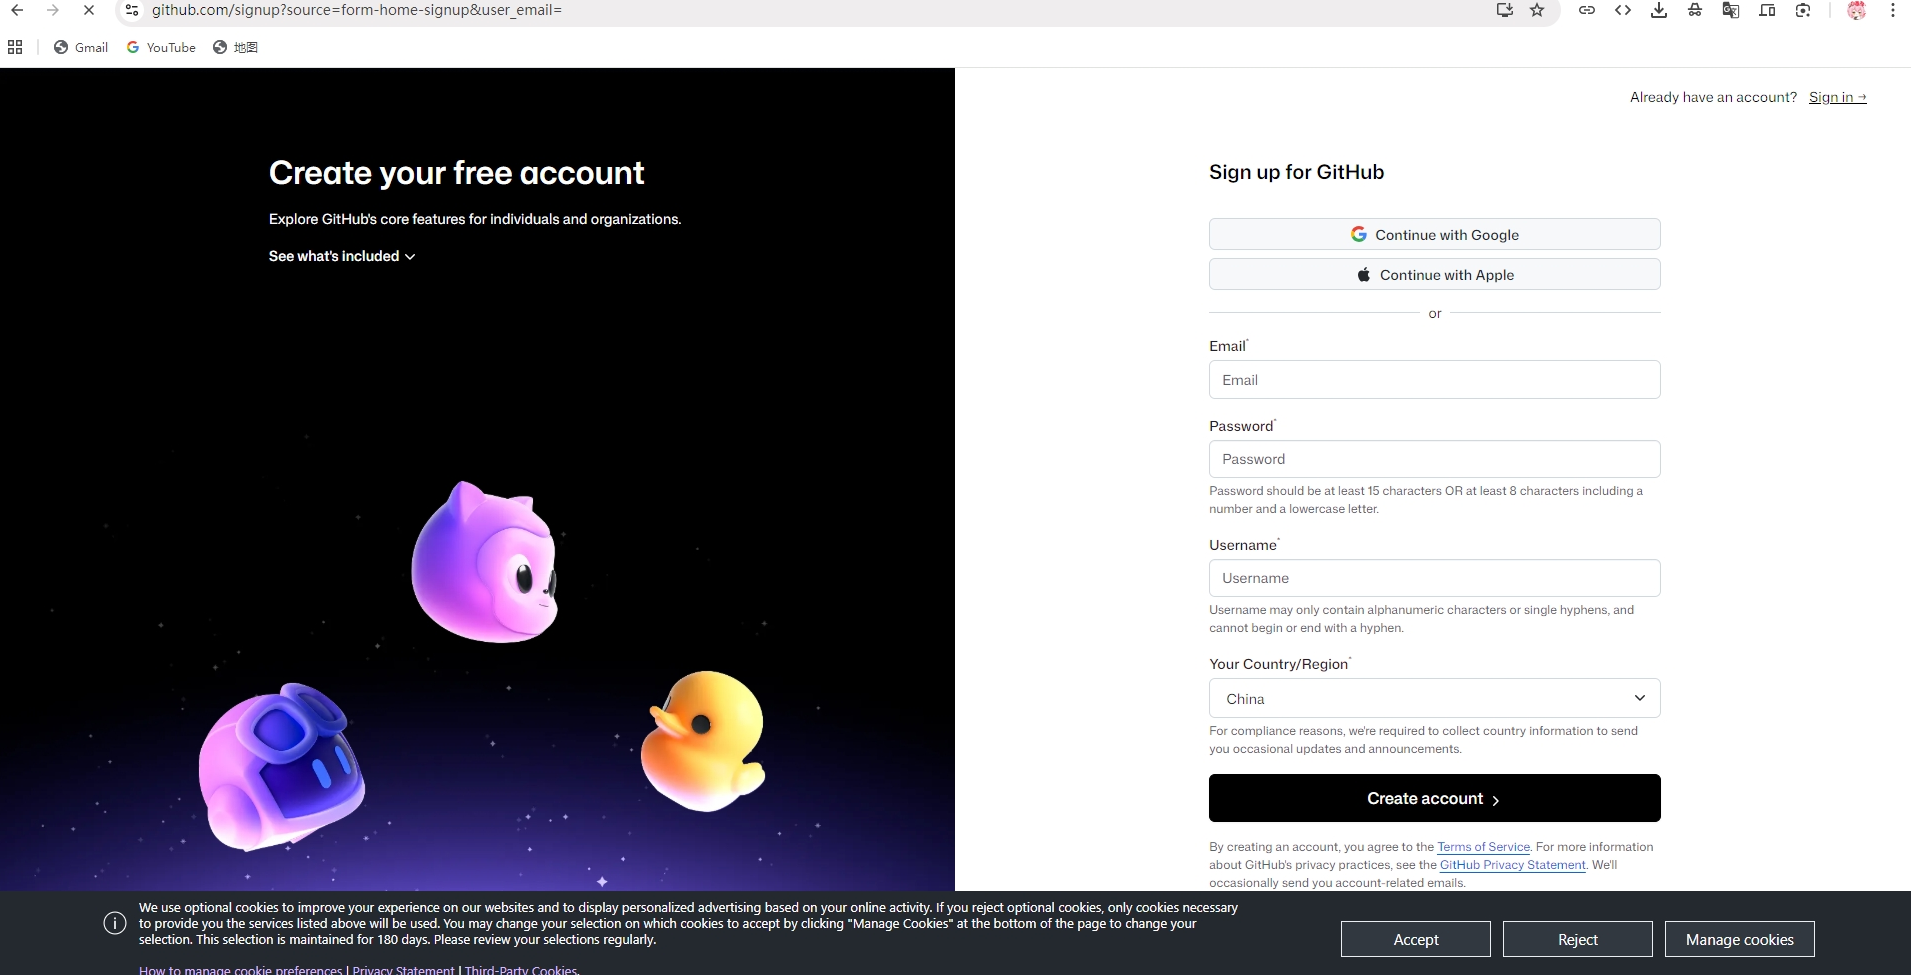The width and height of the screenshot is (1911, 975).
Task: Click the compliance reasons hint text
Action: (x=1423, y=740)
